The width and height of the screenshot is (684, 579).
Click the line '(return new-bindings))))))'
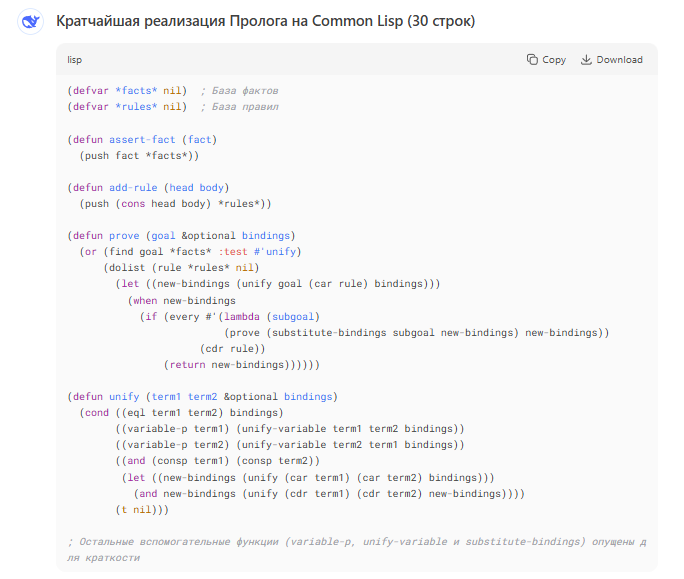242,365
